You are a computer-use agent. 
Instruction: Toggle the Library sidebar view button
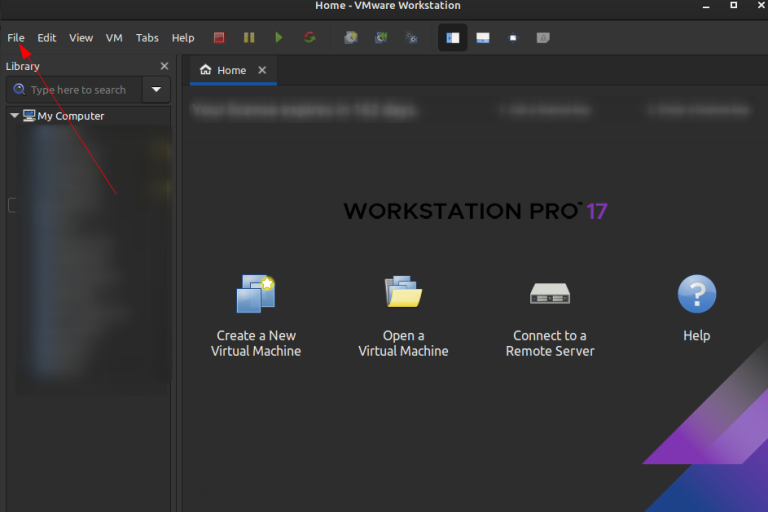coord(453,38)
